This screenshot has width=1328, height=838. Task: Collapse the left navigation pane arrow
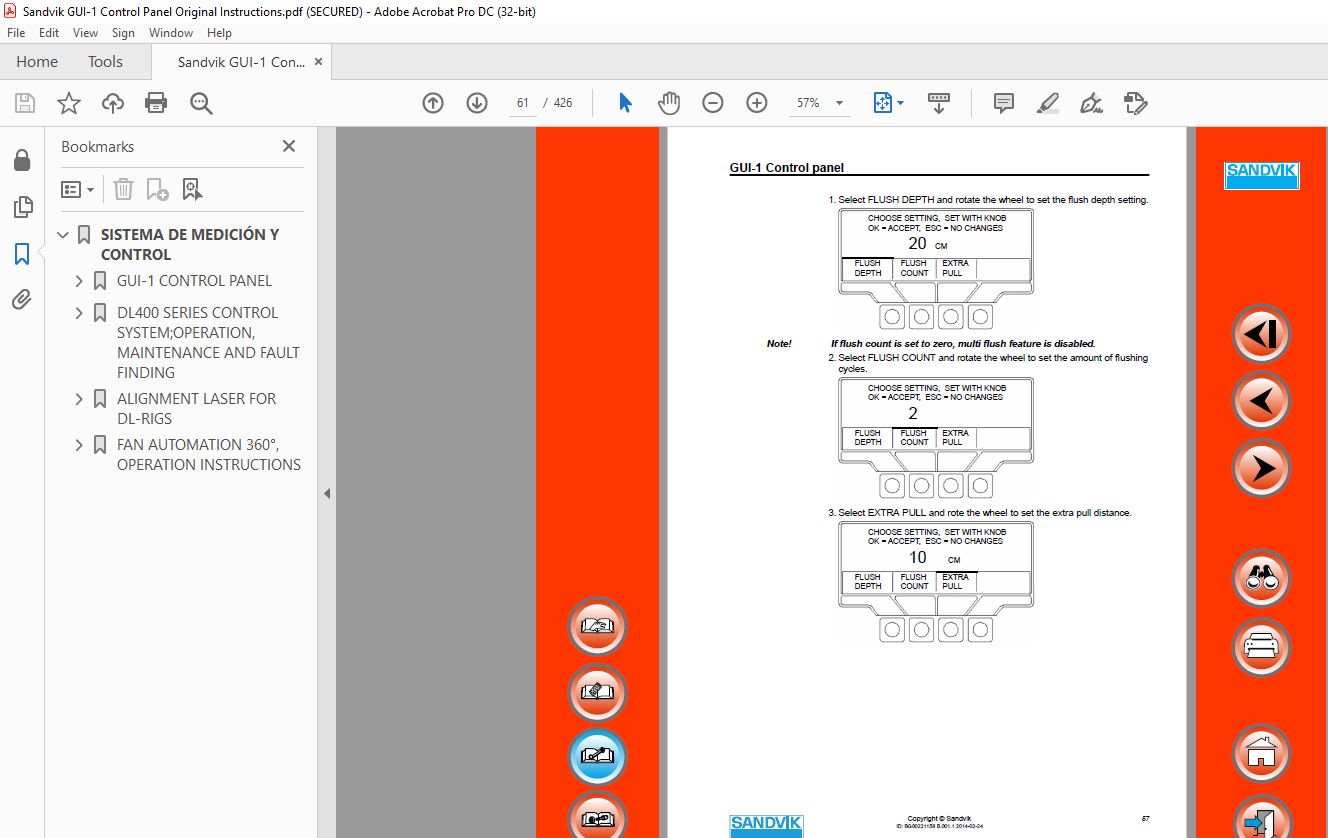[326, 493]
